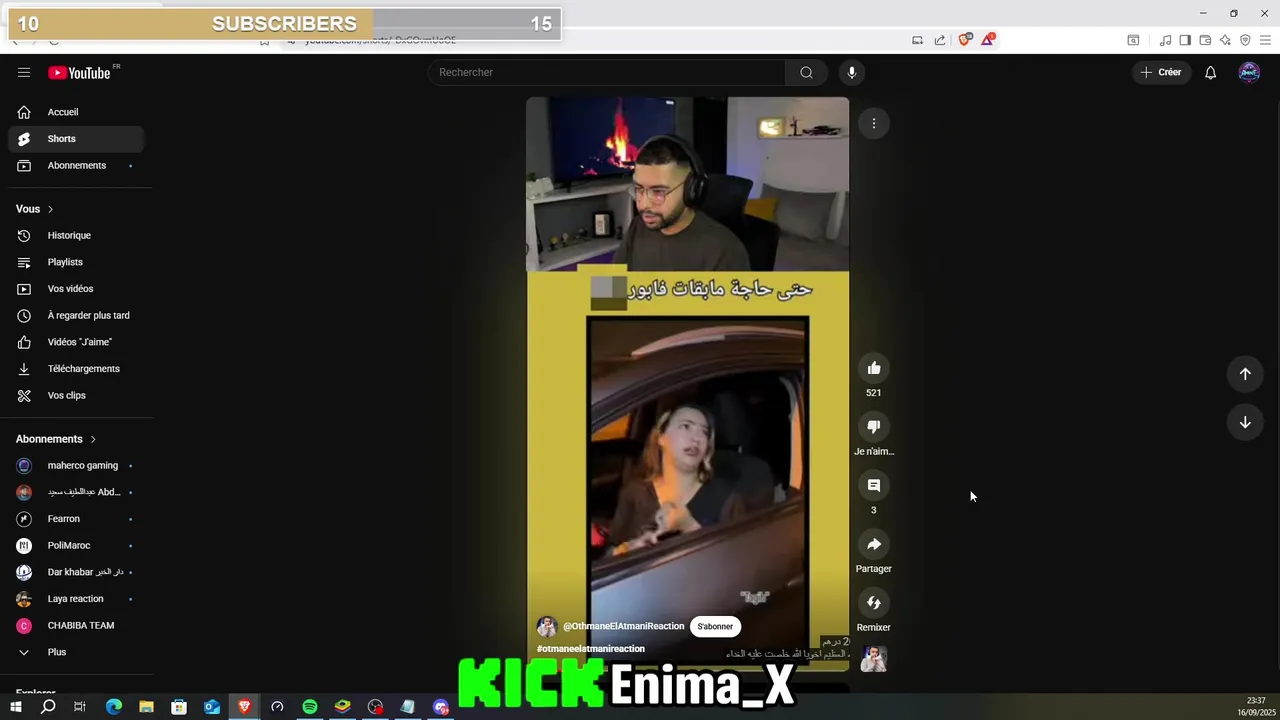
Task: Open Dar khabar channel
Action: tap(76, 572)
